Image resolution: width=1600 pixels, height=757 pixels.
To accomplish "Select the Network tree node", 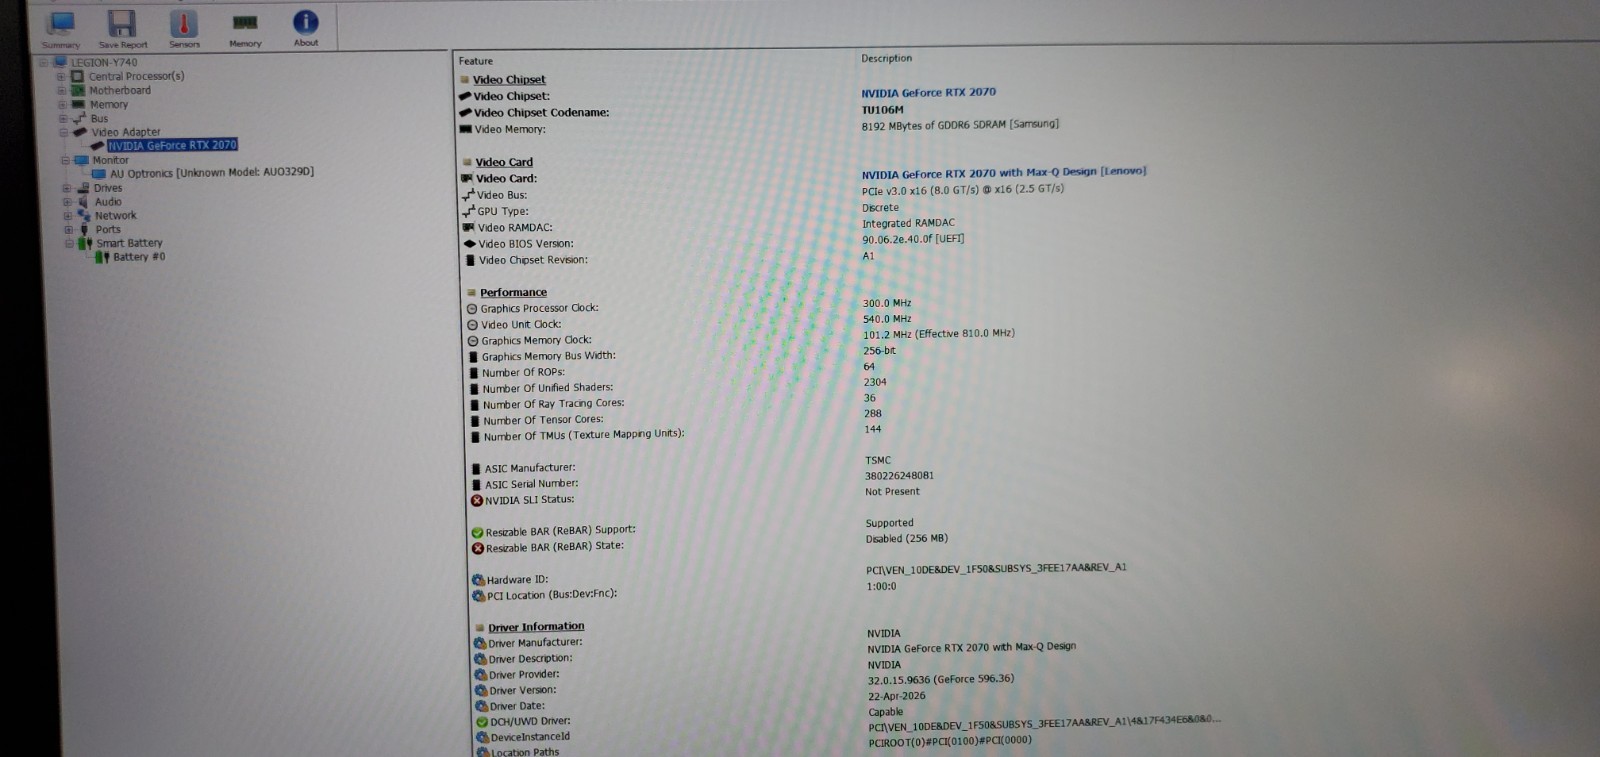I will (x=116, y=215).
